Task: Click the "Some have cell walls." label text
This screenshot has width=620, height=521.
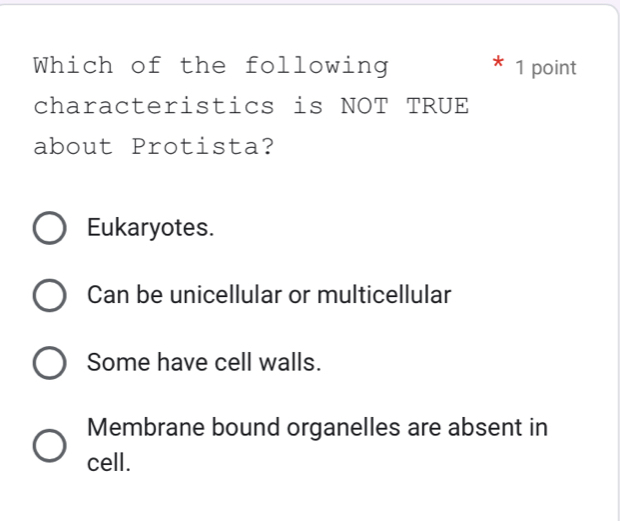Action: [204, 363]
